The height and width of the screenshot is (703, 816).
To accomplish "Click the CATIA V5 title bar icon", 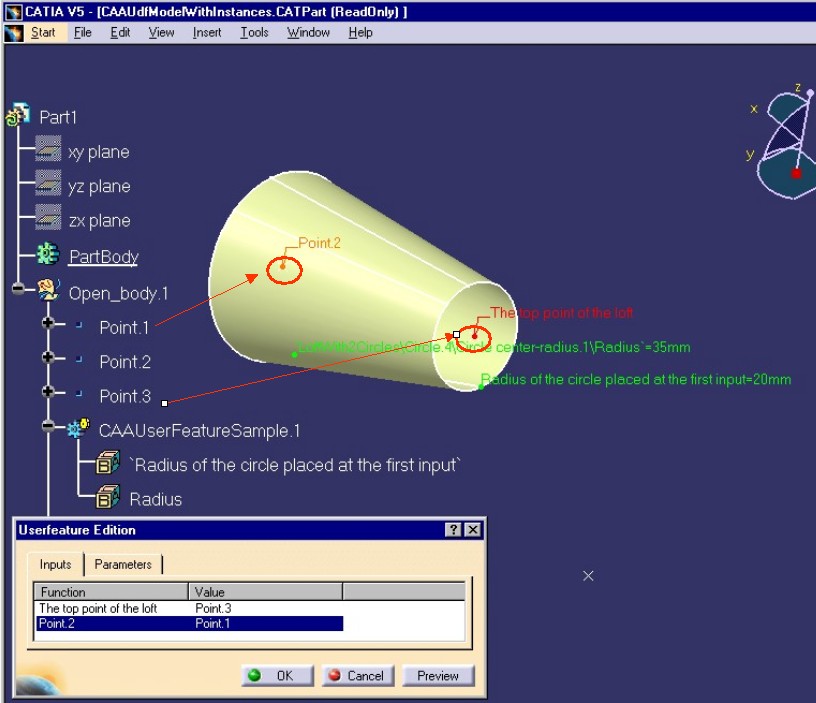I will point(14,11).
